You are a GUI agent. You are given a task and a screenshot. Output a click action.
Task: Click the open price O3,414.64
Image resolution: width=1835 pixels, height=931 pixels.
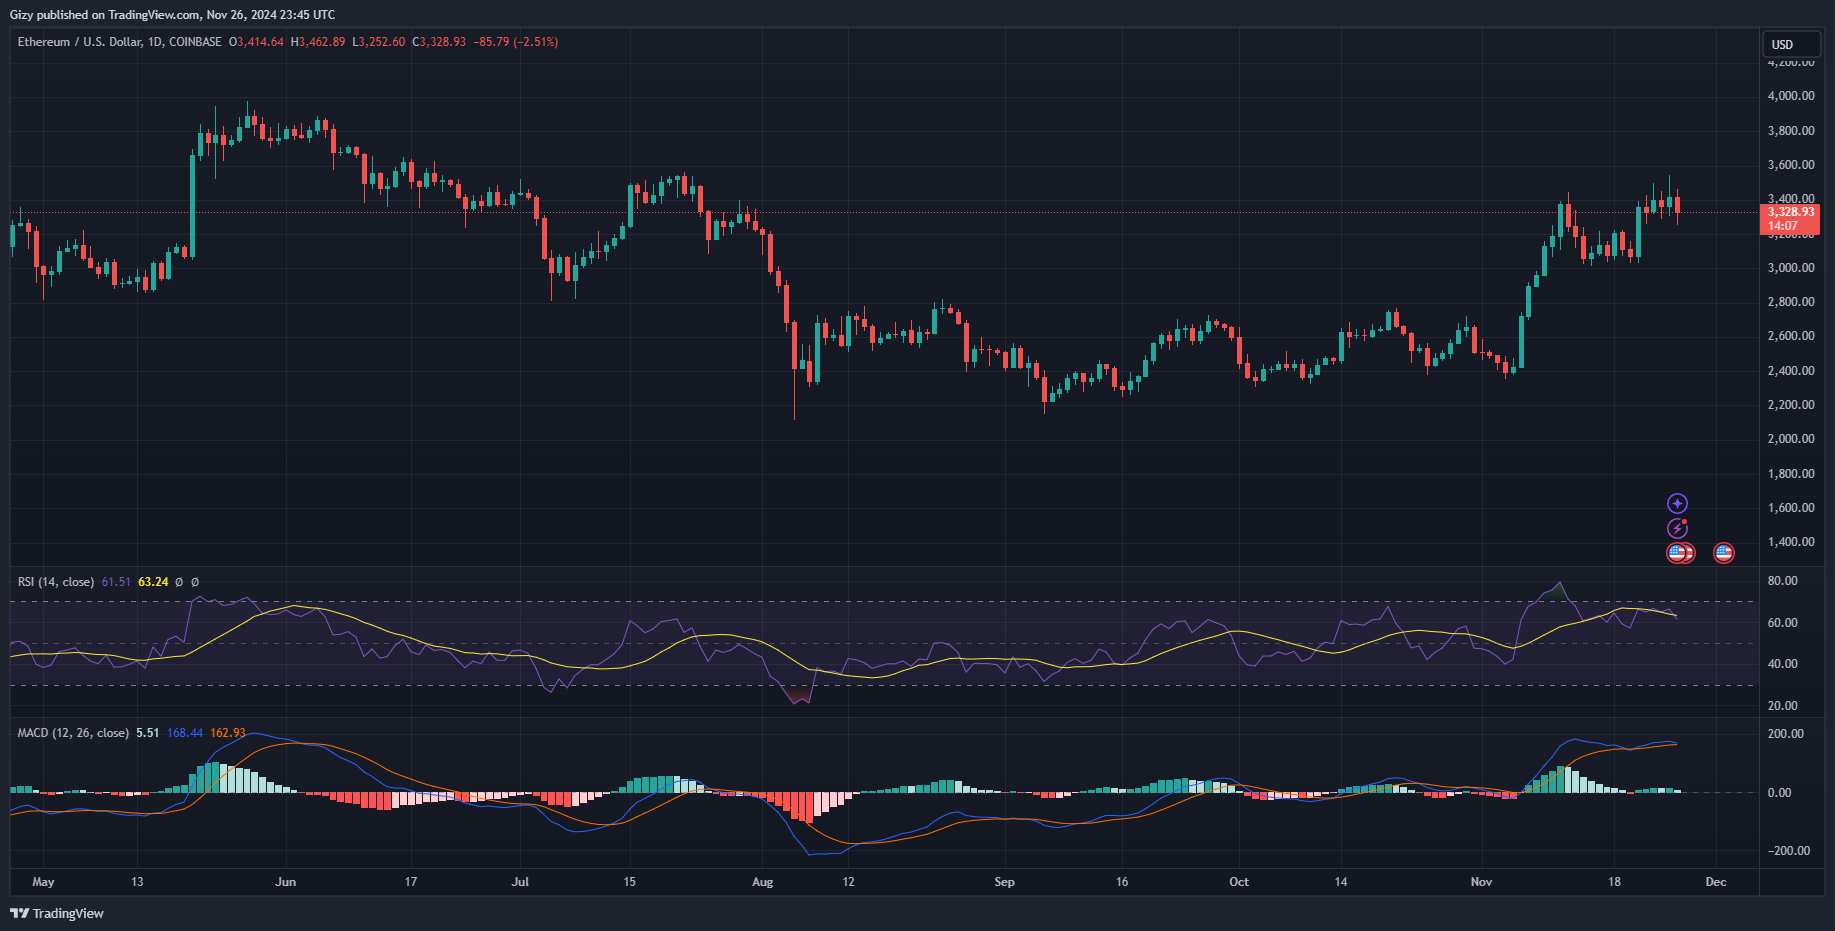click(x=257, y=42)
